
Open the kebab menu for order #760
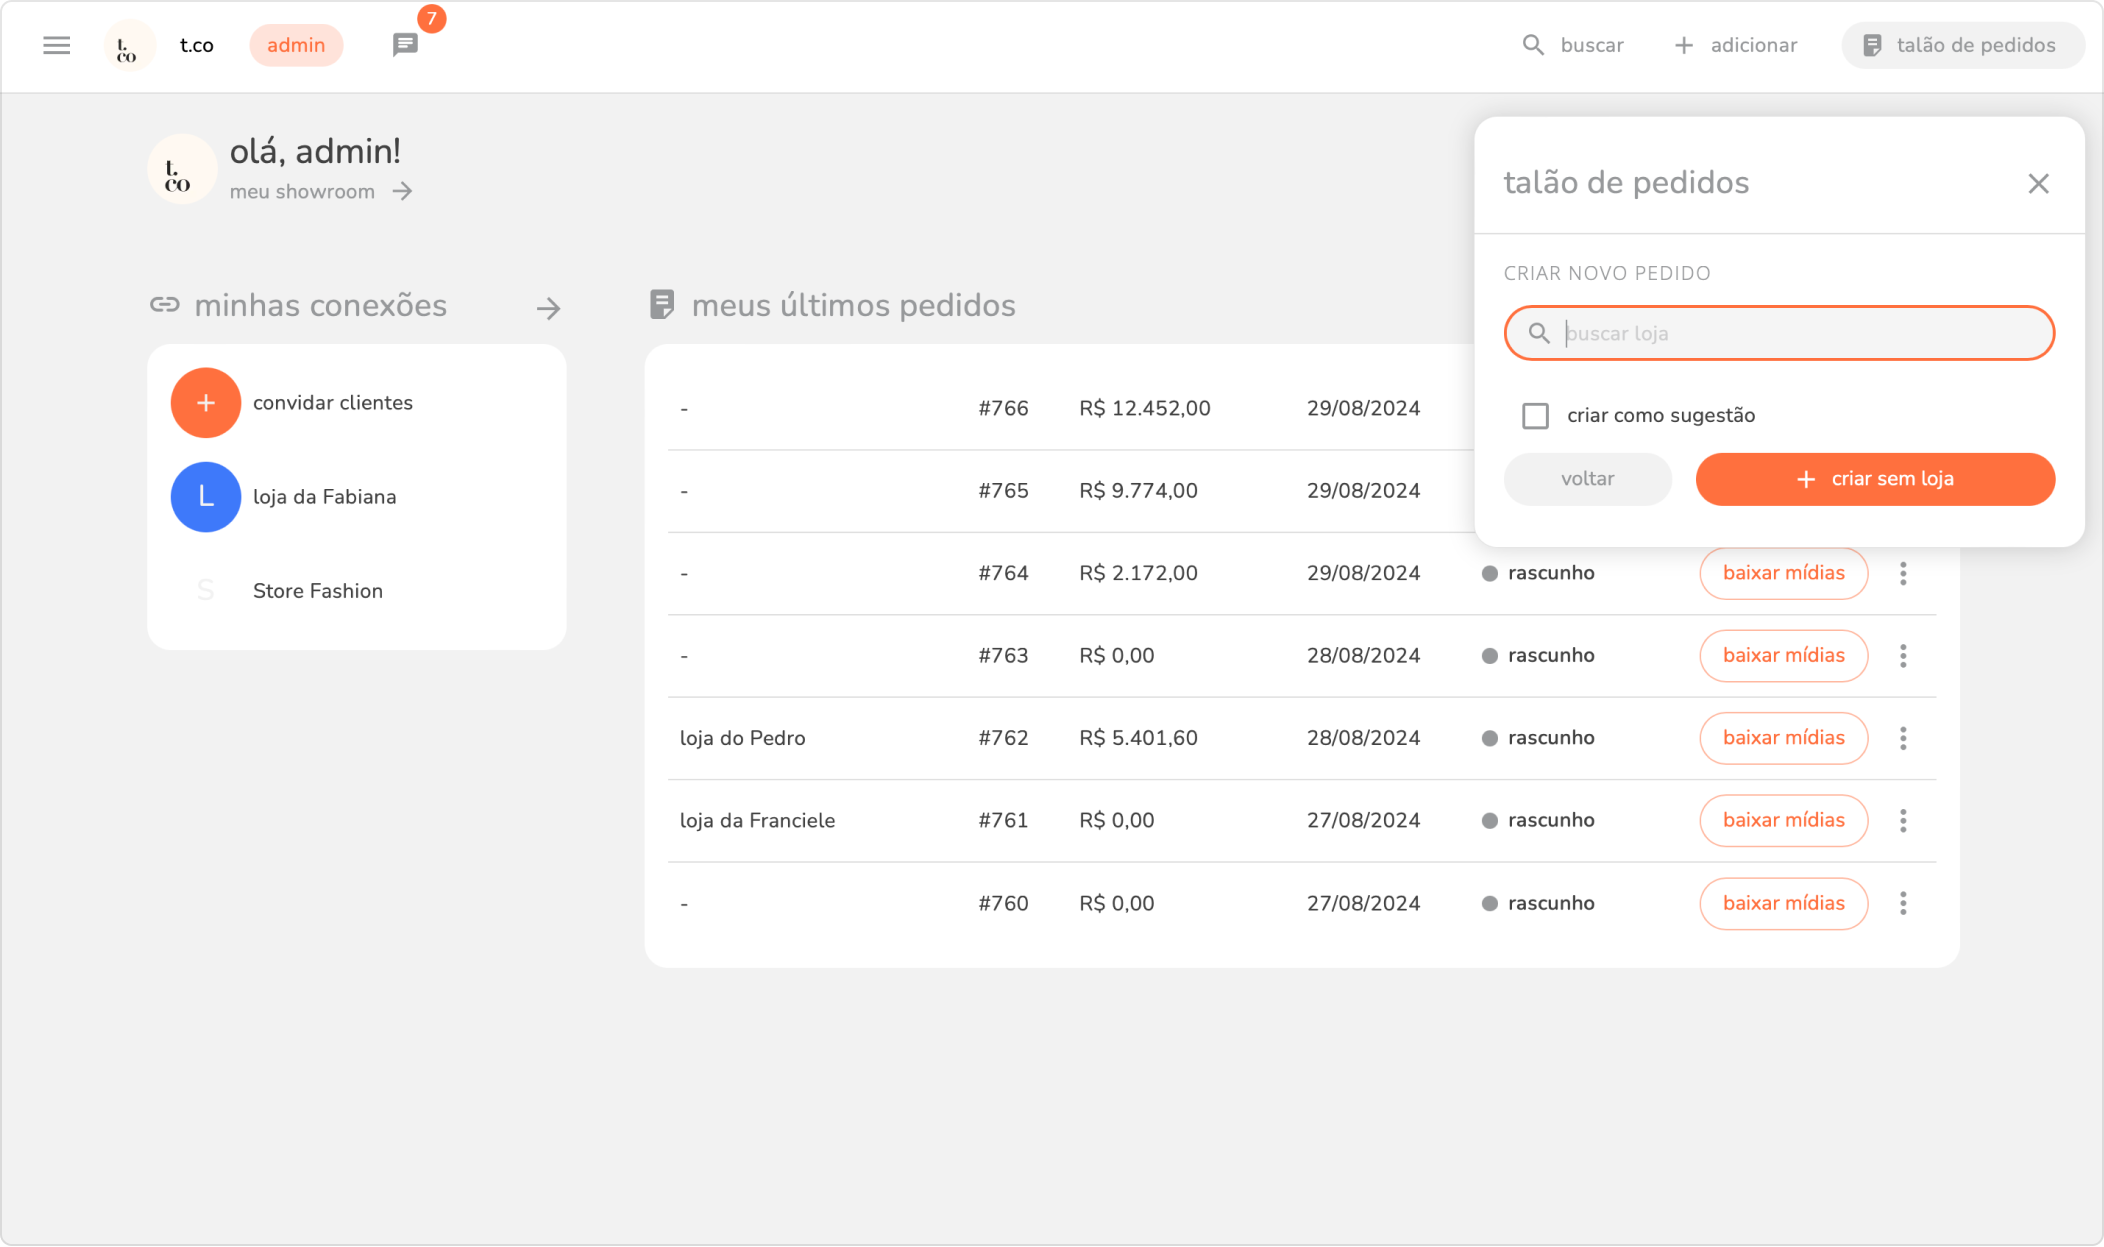tap(1903, 903)
